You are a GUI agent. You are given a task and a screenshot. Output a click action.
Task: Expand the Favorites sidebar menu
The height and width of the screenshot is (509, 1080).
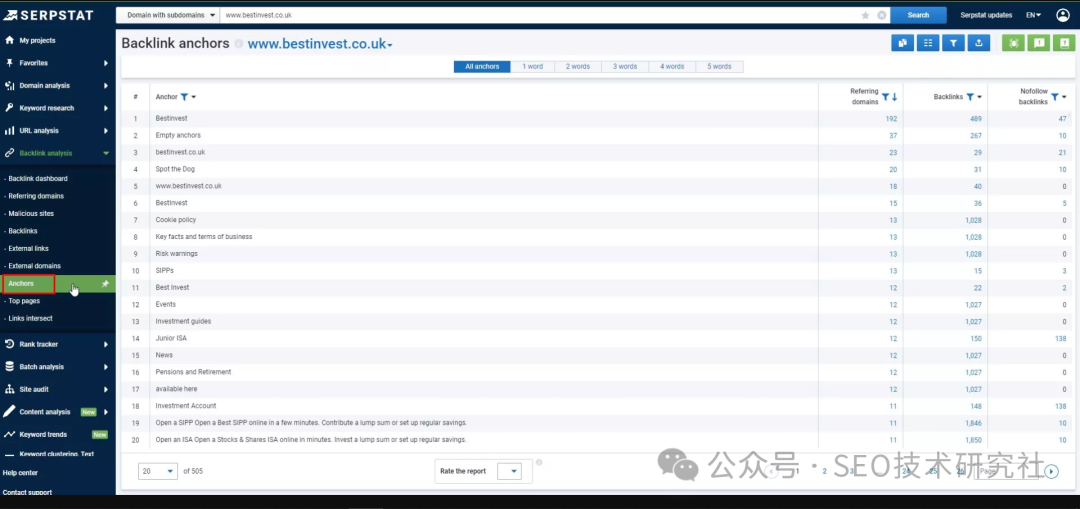(x=105, y=63)
